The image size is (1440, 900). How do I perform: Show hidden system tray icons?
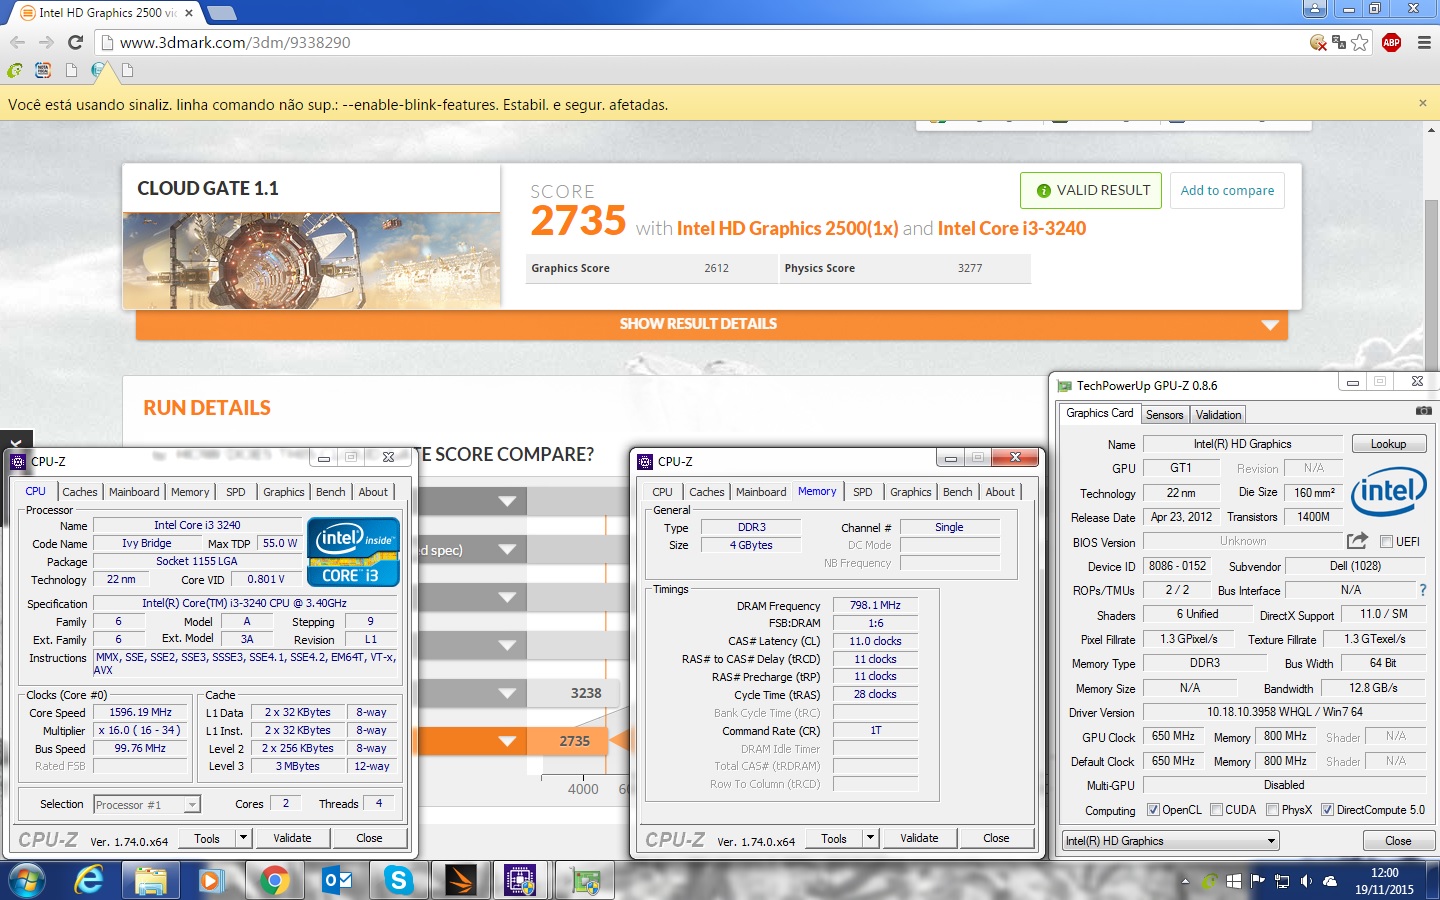pyautogui.click(x=1185, y=882)
